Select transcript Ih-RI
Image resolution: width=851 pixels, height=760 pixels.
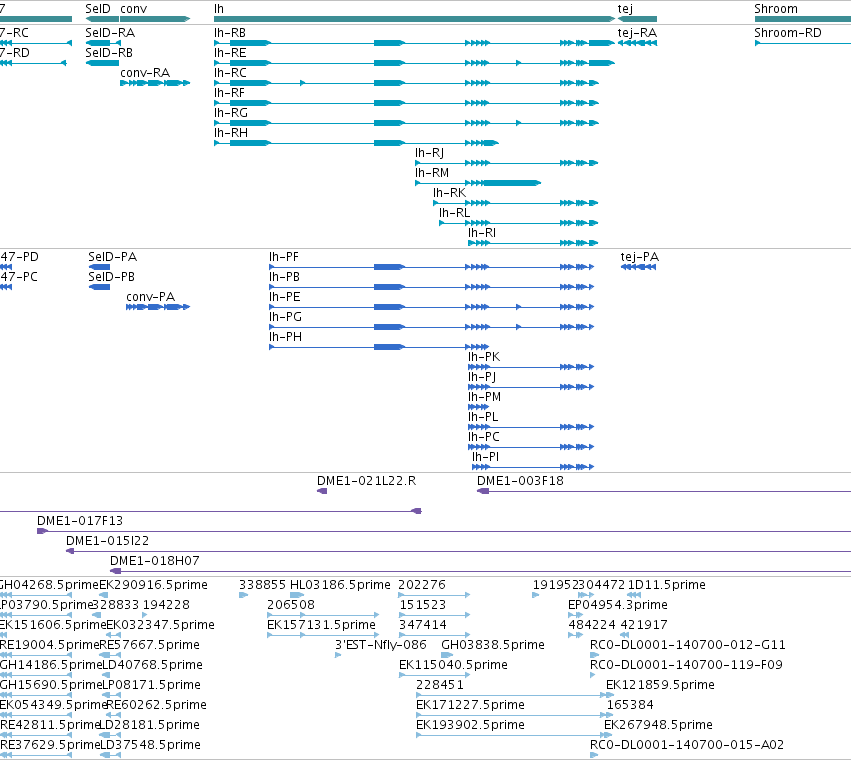pos(533,243)
